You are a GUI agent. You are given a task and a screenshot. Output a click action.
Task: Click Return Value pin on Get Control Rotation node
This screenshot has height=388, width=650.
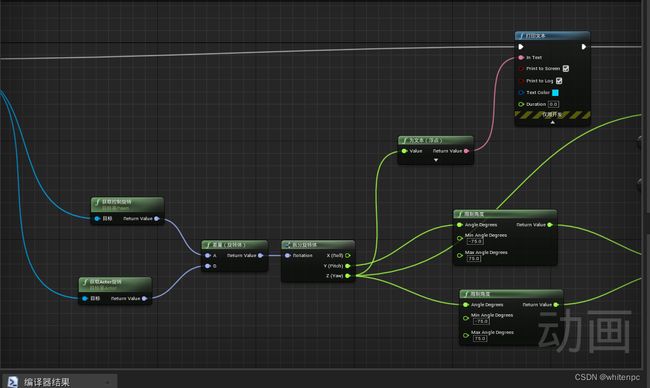point(157,218)
